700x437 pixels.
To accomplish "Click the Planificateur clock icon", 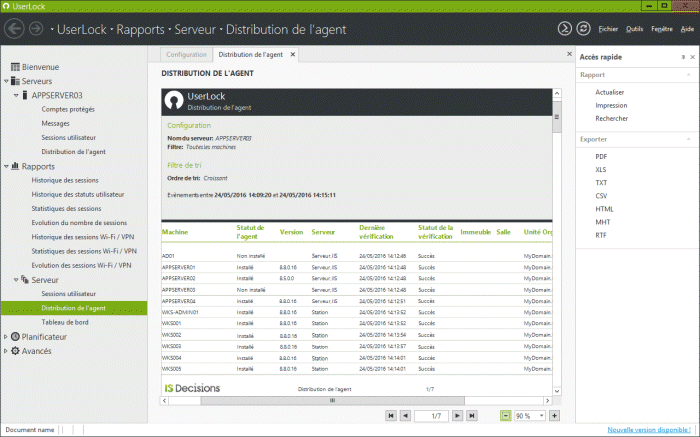I will pos(15,337).
